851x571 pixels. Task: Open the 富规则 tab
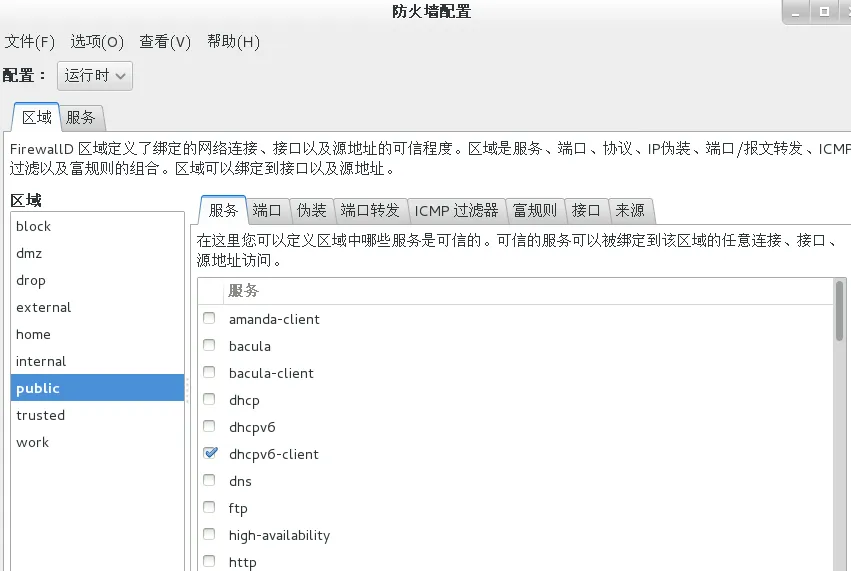535,210
